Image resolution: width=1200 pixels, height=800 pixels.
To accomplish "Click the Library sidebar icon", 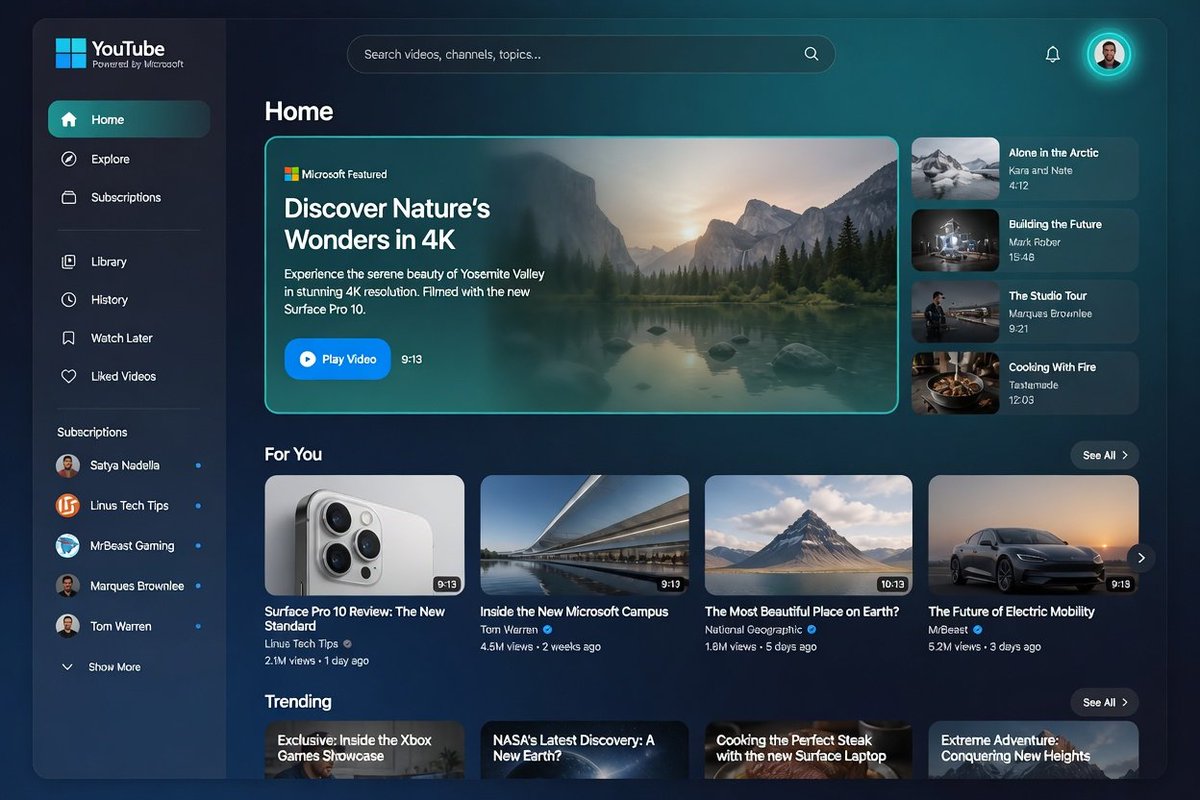I will (x=69, y=262).
